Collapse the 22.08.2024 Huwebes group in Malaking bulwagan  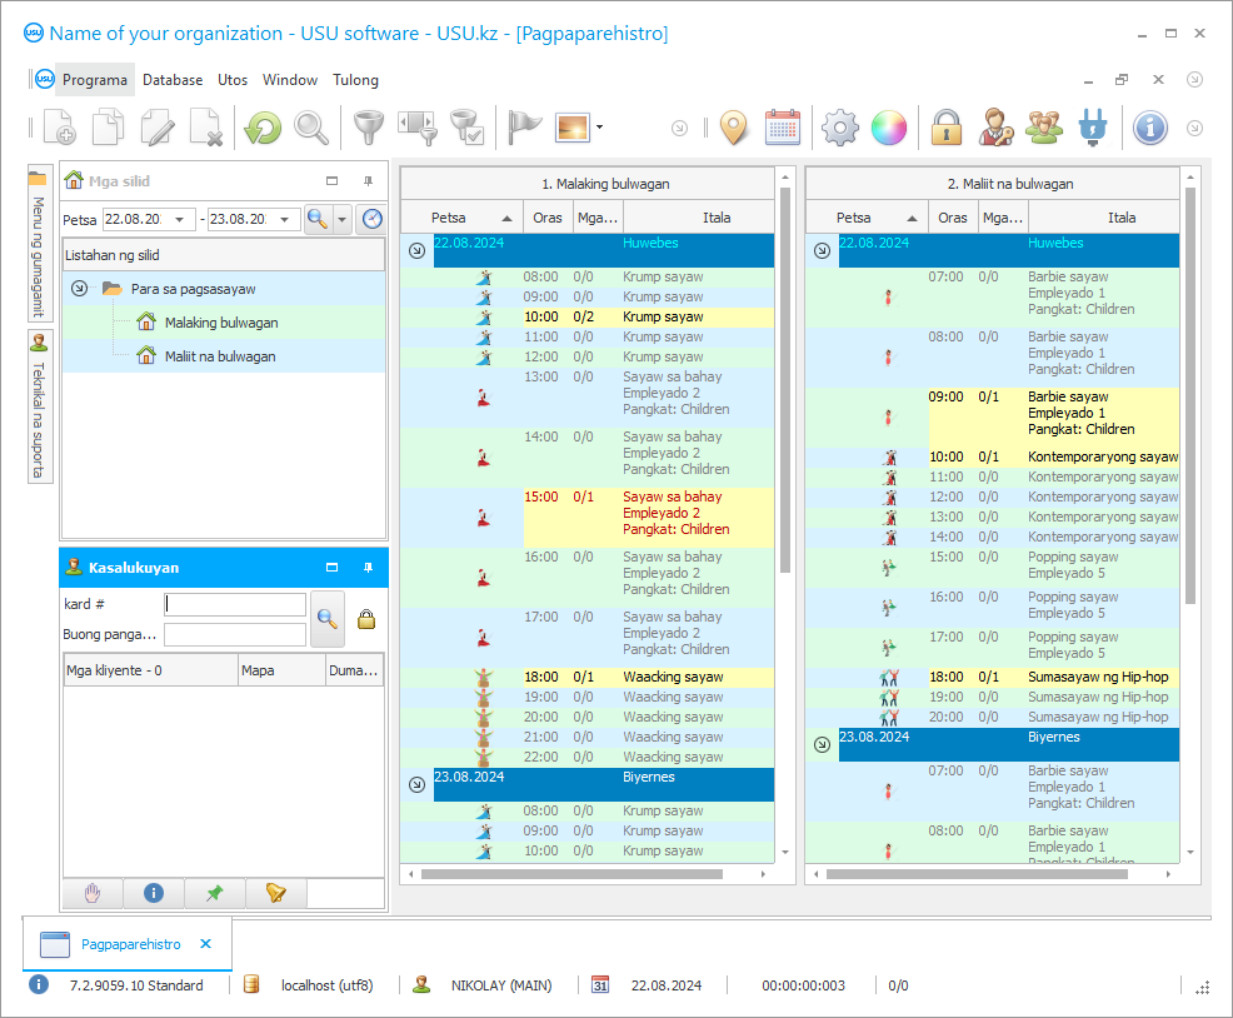tap(417, 250)
